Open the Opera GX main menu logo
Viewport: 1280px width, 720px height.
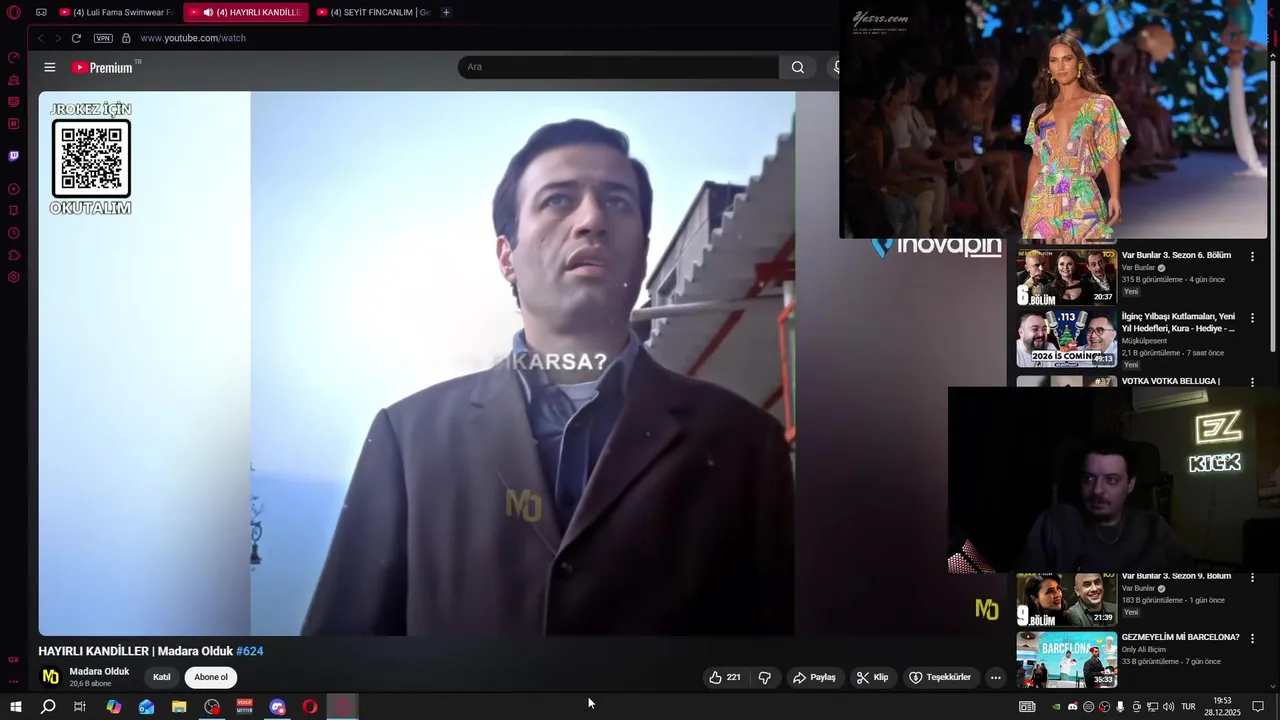tap(14, 13)
